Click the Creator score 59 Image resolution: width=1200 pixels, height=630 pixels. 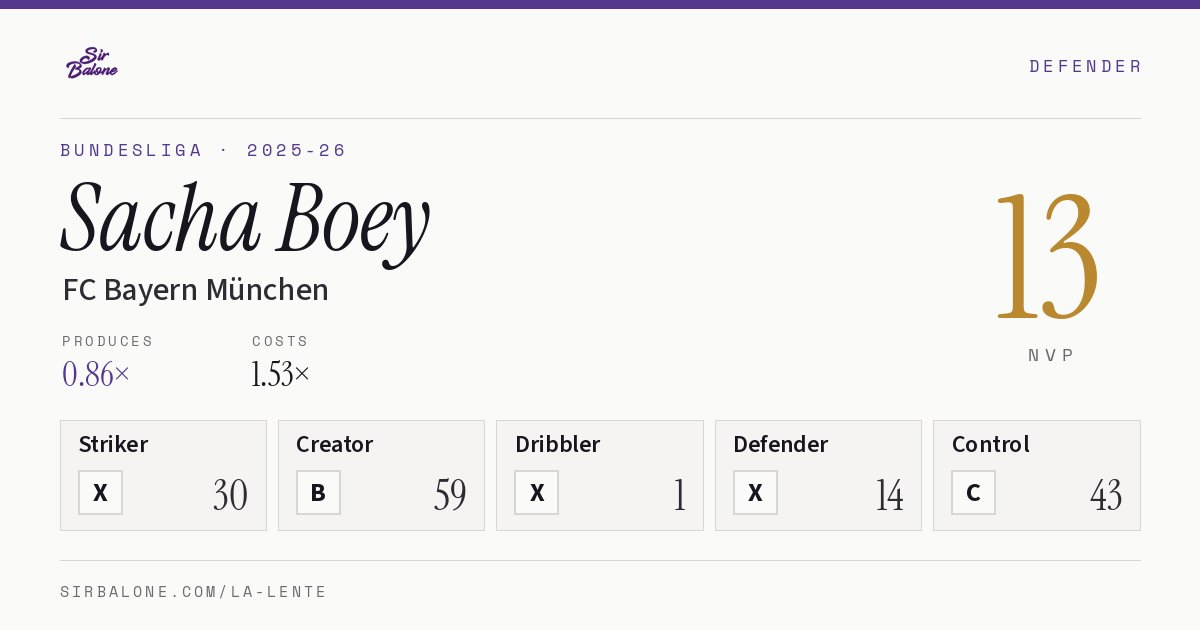coord(450,495)
